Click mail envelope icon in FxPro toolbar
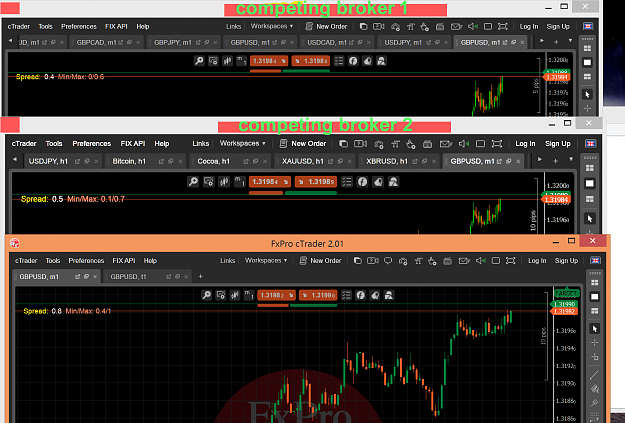 (464, 261)
